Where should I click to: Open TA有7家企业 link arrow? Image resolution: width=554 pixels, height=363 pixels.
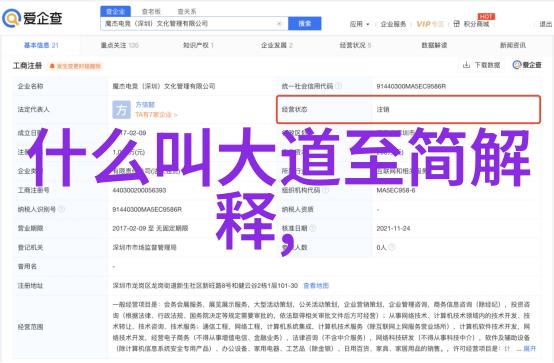[176, 115]
